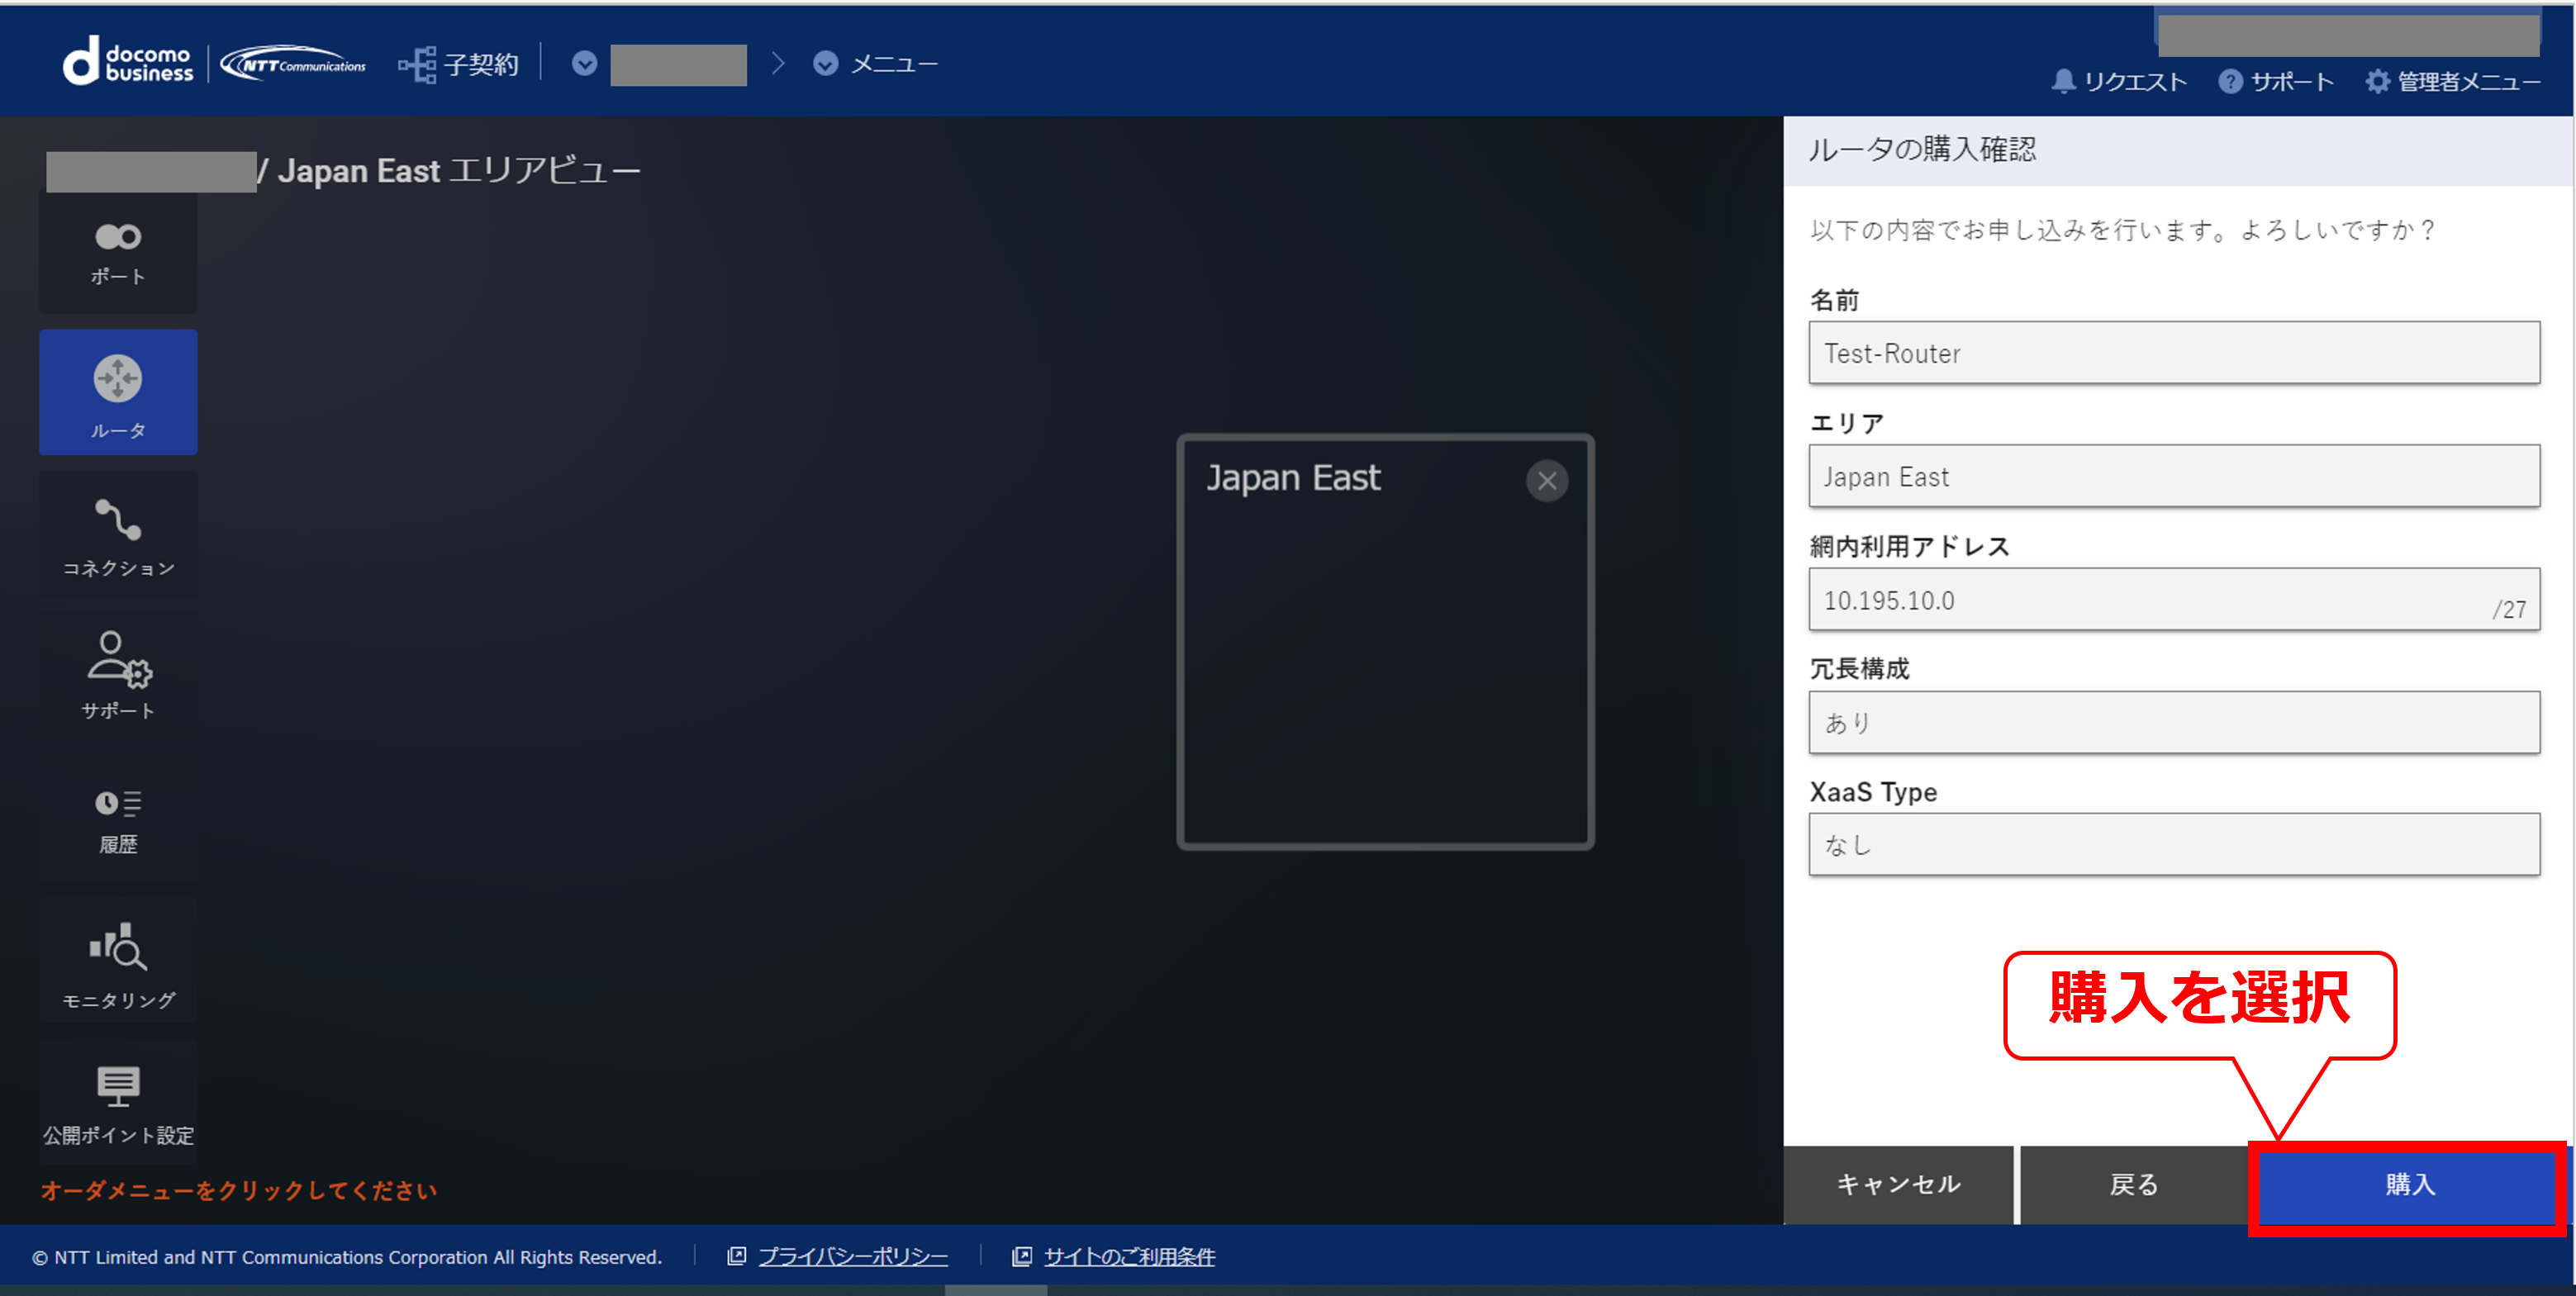Click the 網内利用アドレス field 10.195.10.0
Screen dimensions: 2576x1296
tap(2174, 599)
